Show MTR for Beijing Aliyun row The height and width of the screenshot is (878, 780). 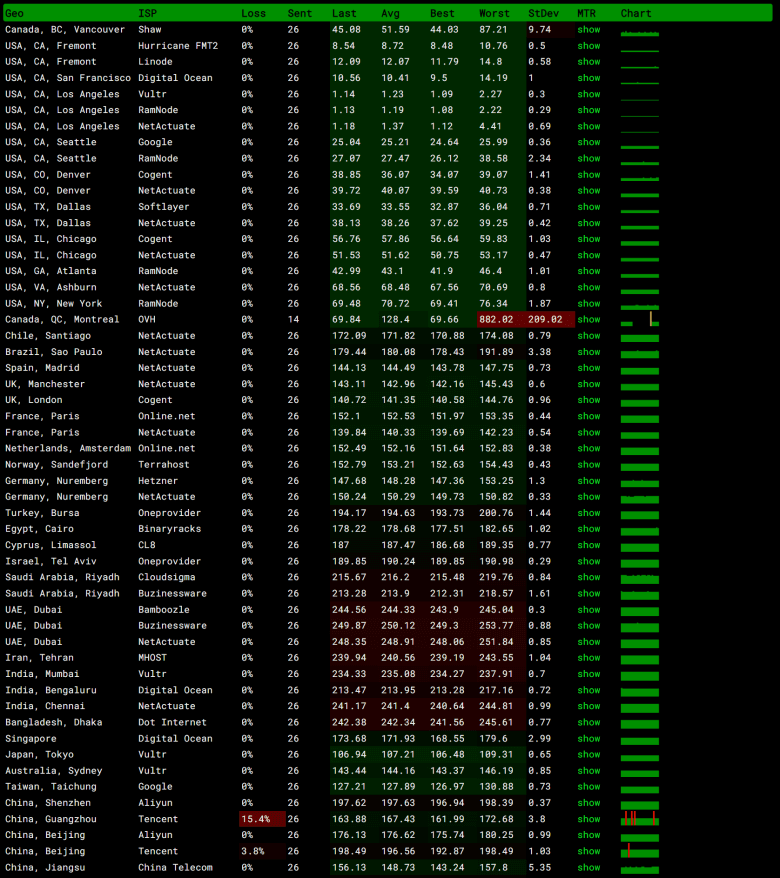(x=588, y=835)
